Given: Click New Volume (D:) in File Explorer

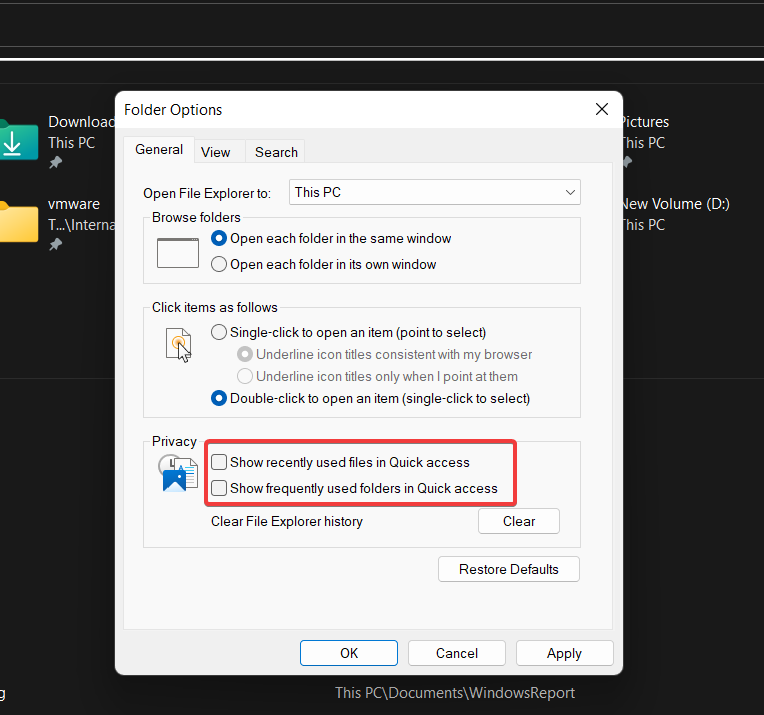Looking at the screenshot, I should click(x=676, y=204).
